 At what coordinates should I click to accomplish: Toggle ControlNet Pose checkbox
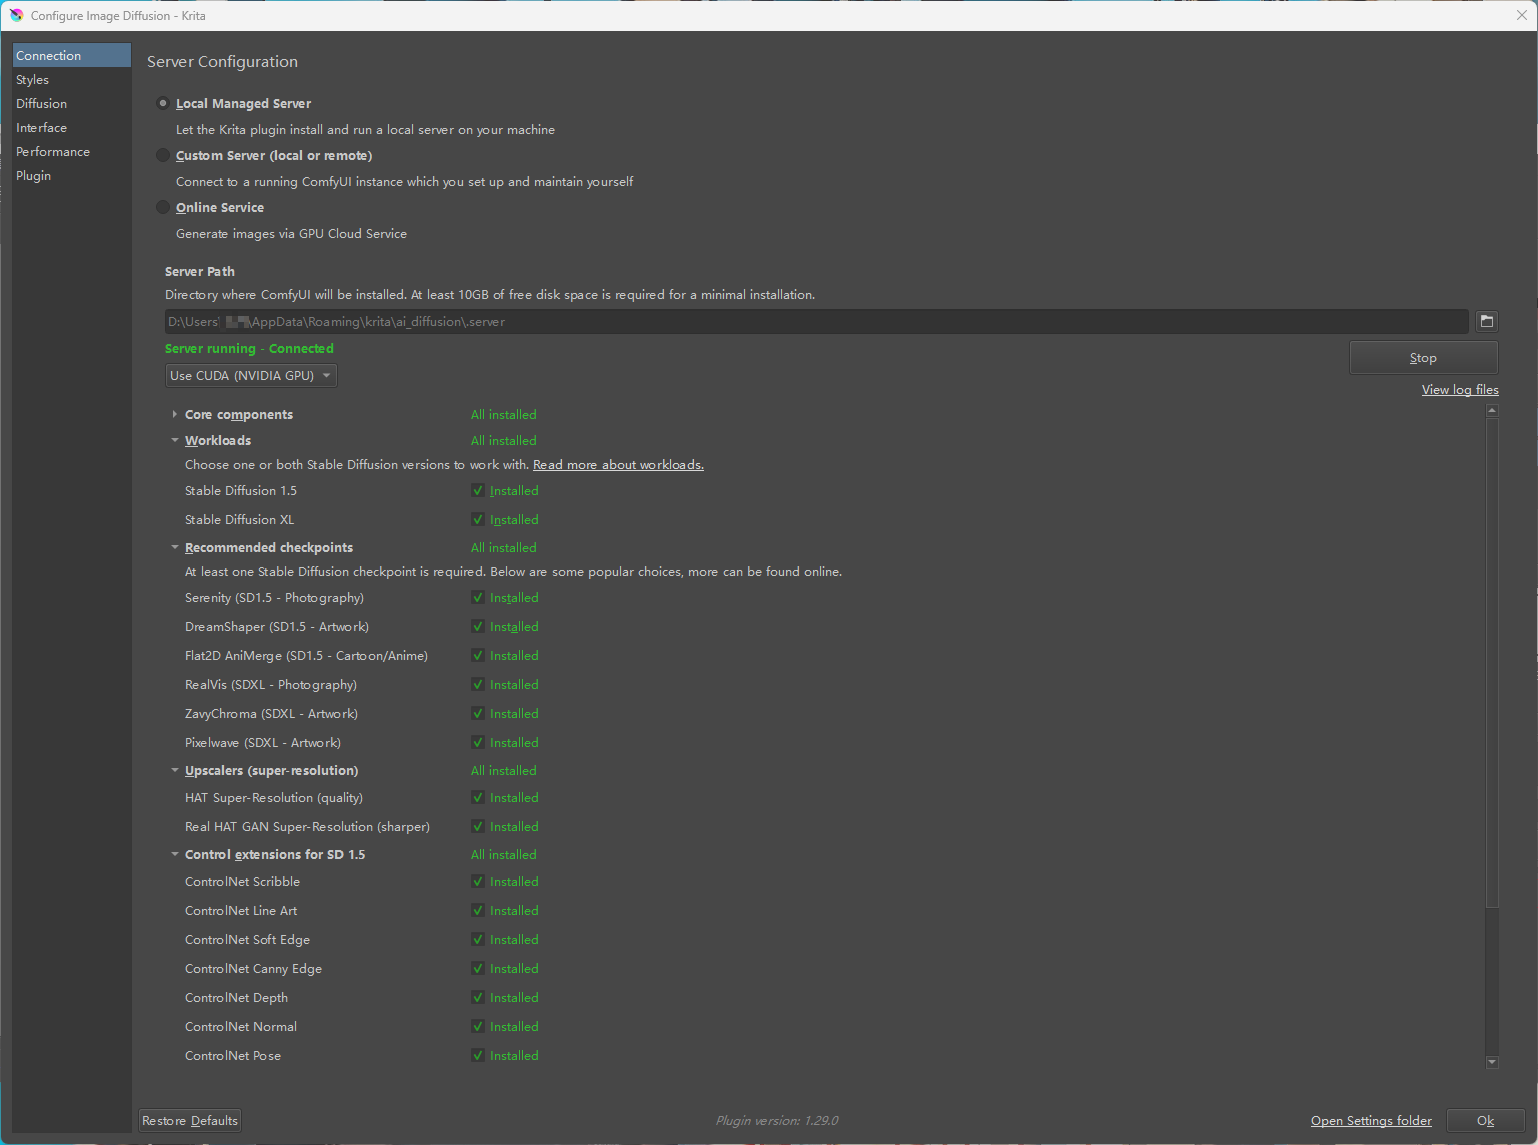(x=478, y=1056)
